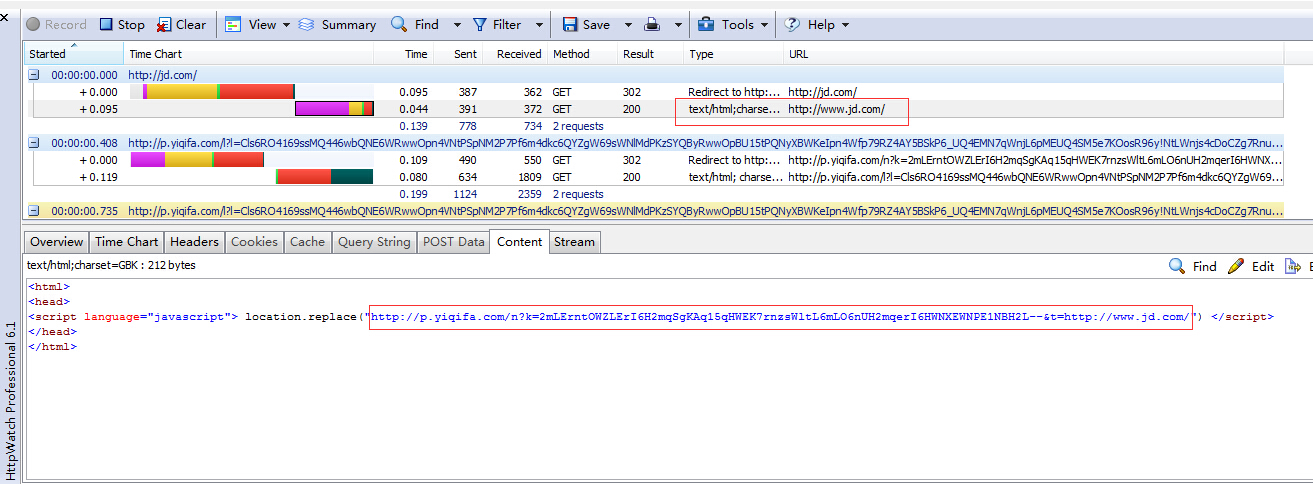The image size is (1313, 484).
Task: Click the time chart bar of the 0.080-second request
Action: [x=324, y=177]
